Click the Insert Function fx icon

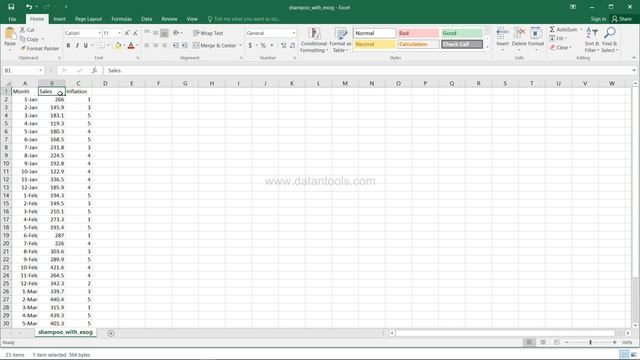[94, 70]
